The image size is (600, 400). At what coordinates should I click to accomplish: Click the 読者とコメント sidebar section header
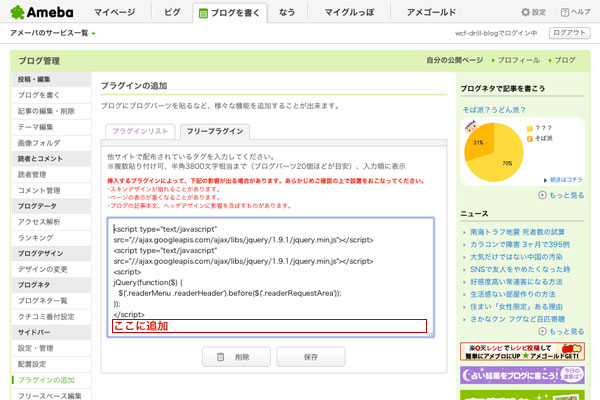(51, 158)
